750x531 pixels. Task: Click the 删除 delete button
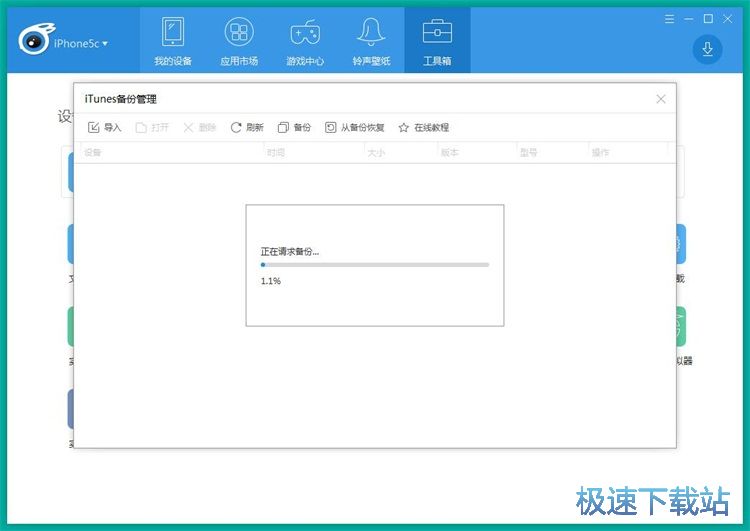click(x=200, y=127)
